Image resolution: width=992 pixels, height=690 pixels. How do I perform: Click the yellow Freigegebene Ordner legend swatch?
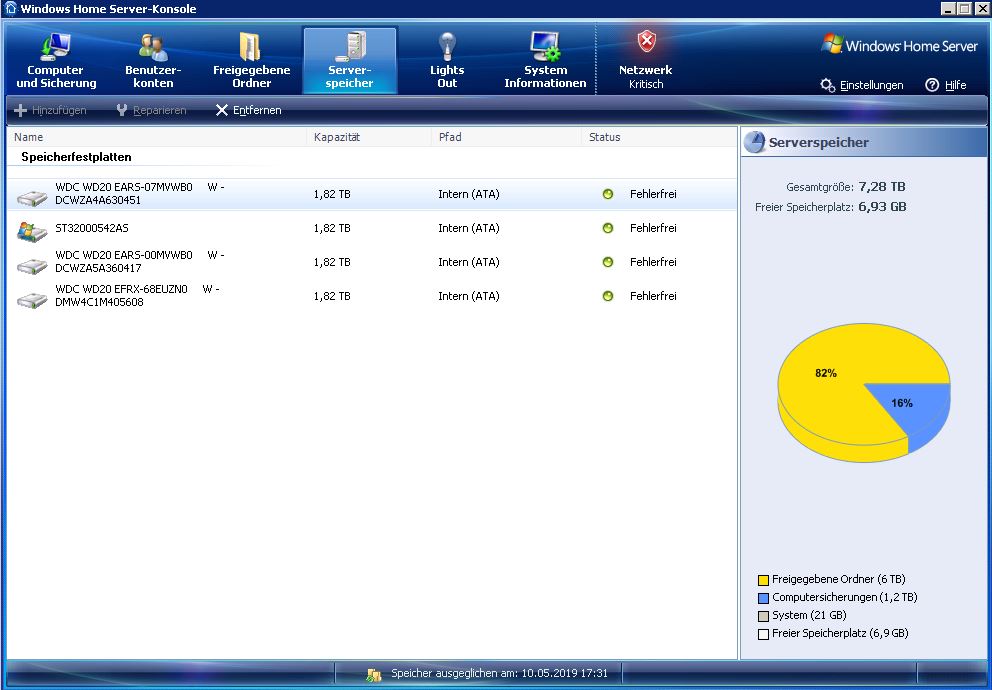pos(764,580)
